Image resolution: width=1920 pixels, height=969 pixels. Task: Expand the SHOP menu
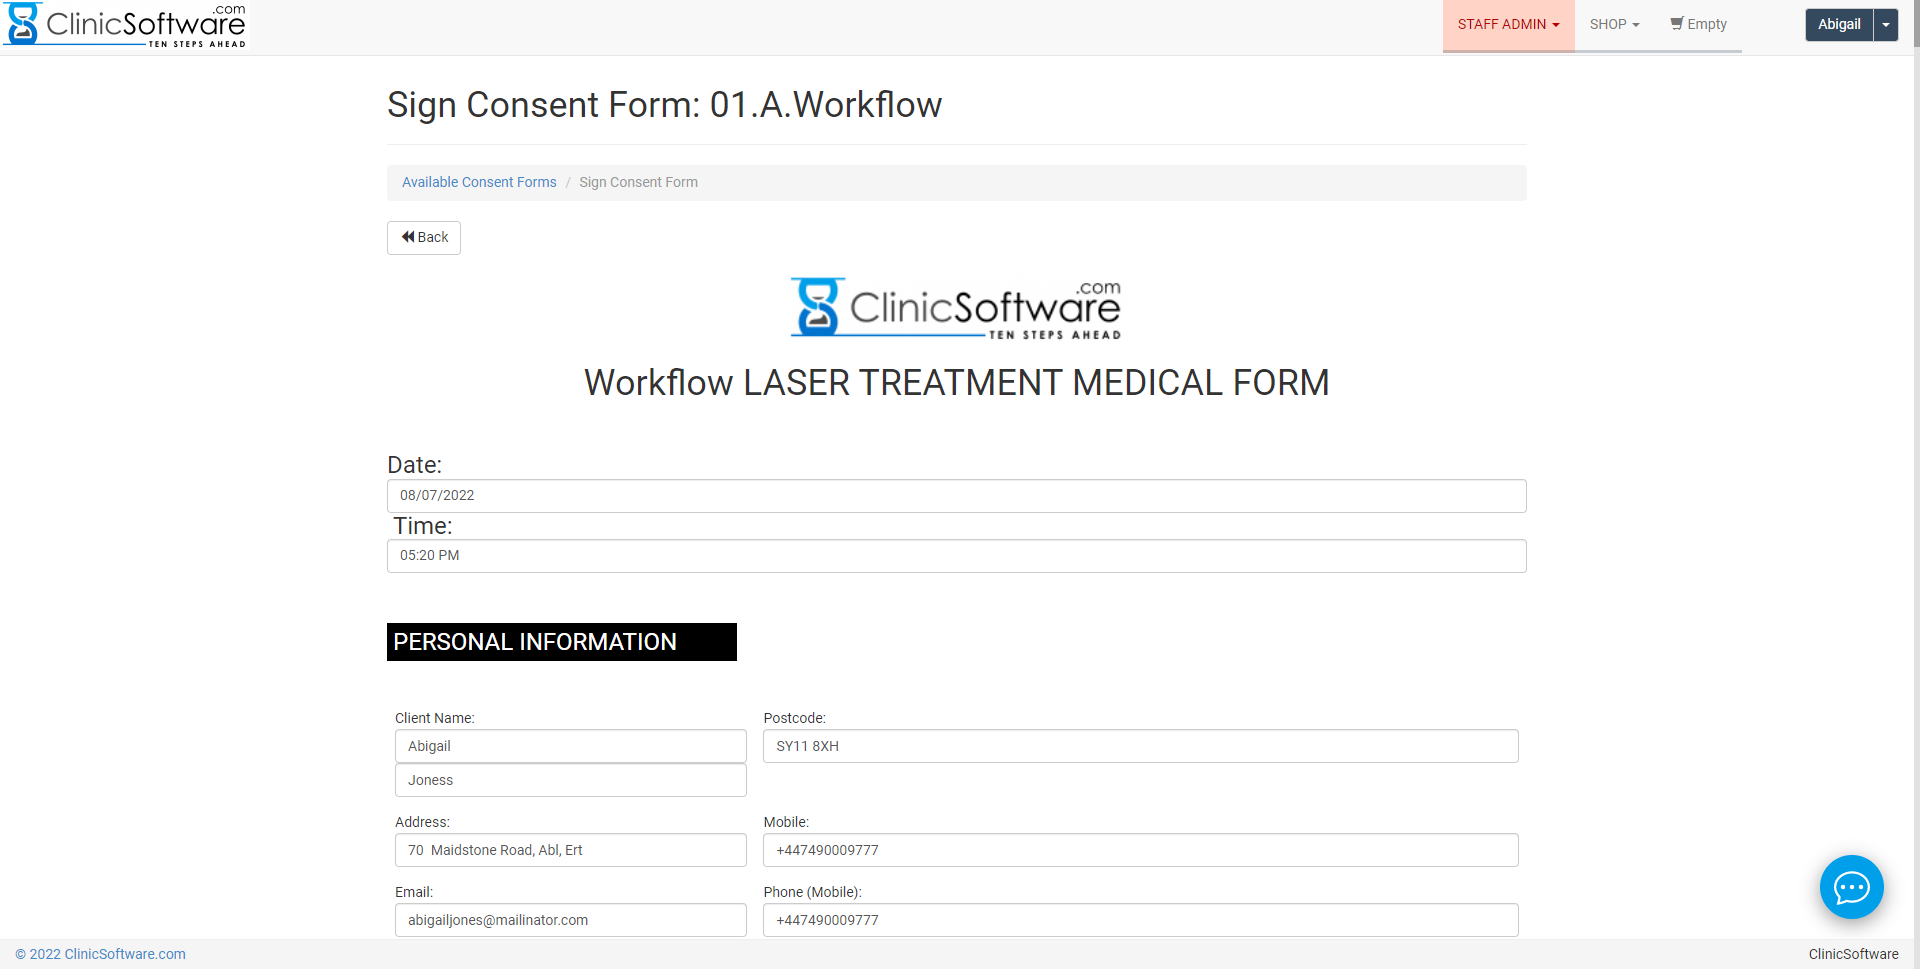[1614, 24]
